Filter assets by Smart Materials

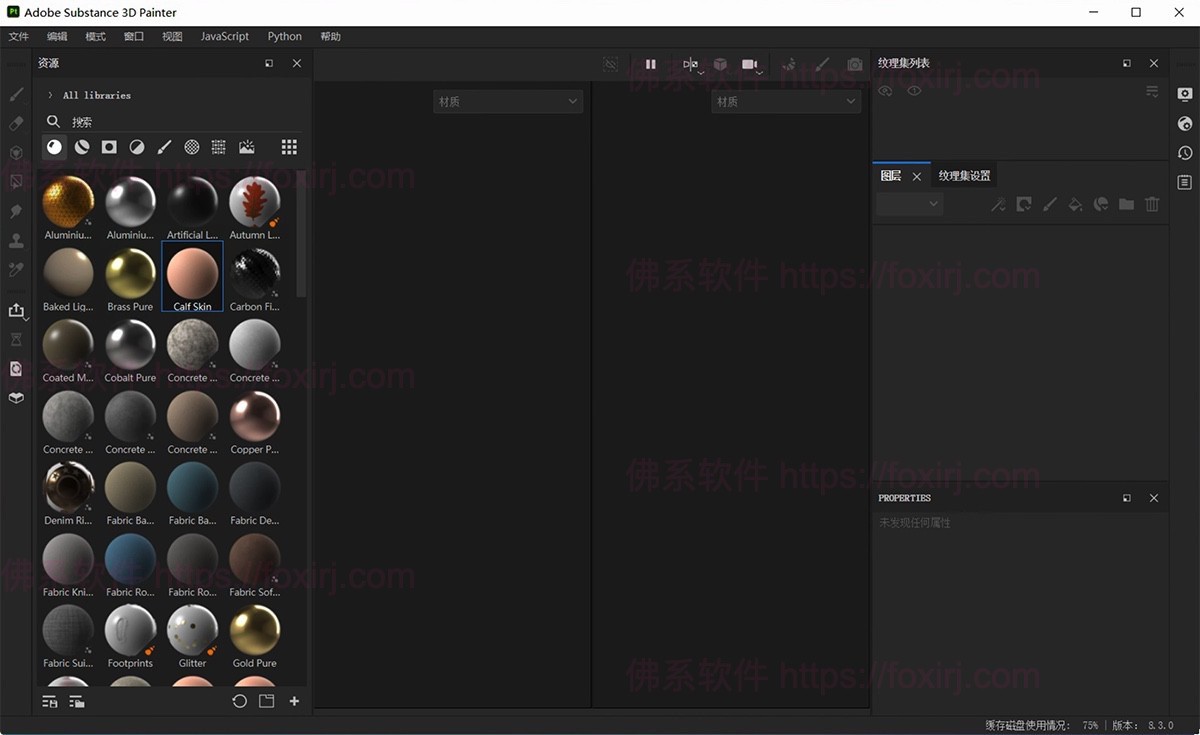[82, 147]
